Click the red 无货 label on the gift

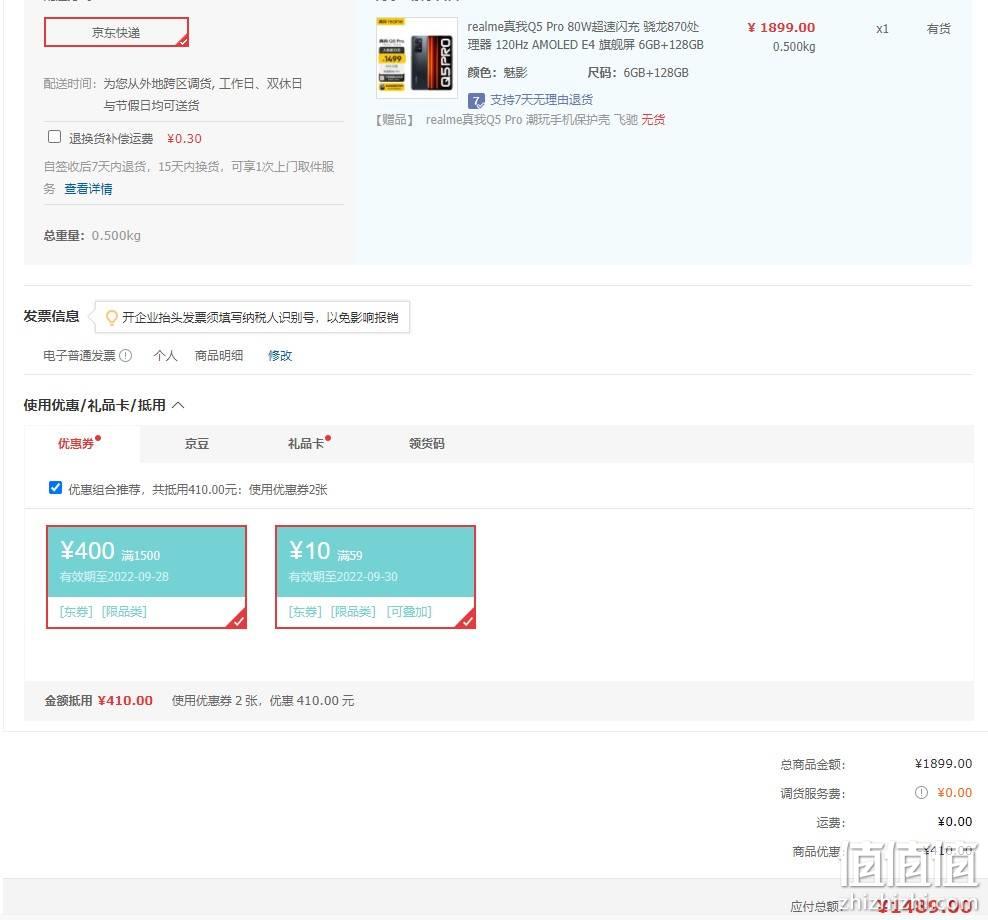click(653, 120)
